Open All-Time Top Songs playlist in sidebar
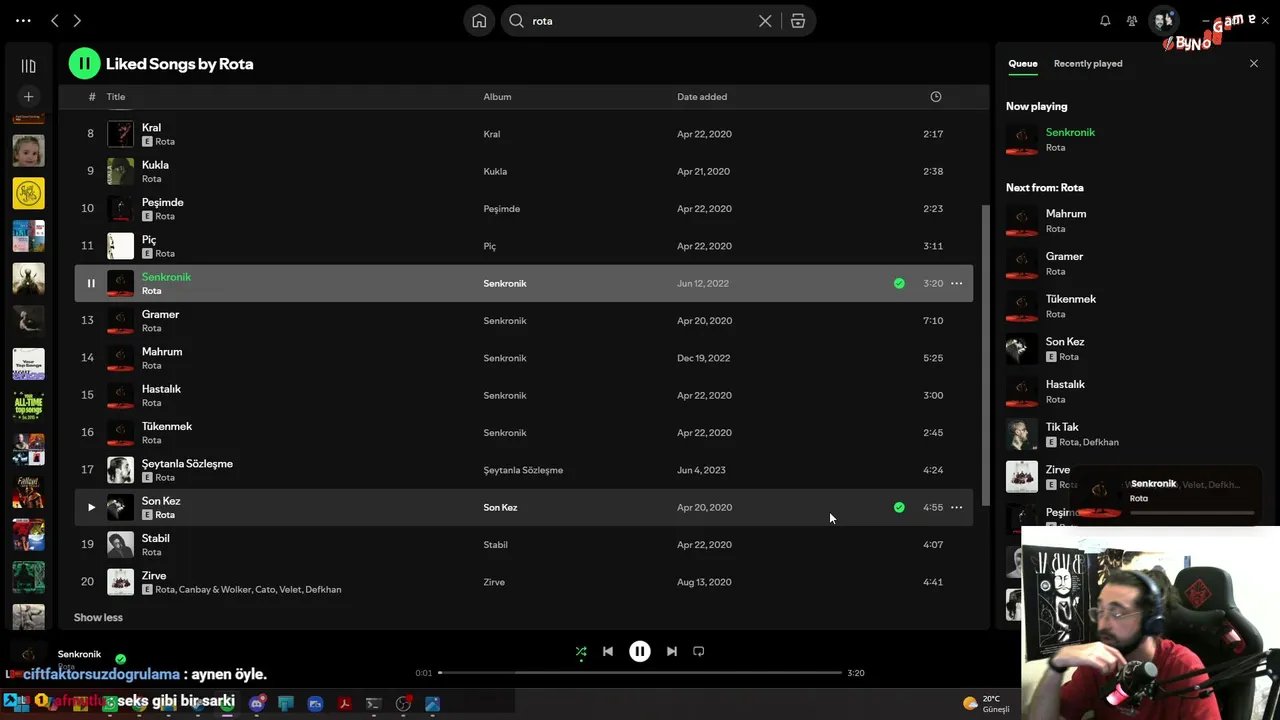The image size is (1280, 720). [28, 407]
